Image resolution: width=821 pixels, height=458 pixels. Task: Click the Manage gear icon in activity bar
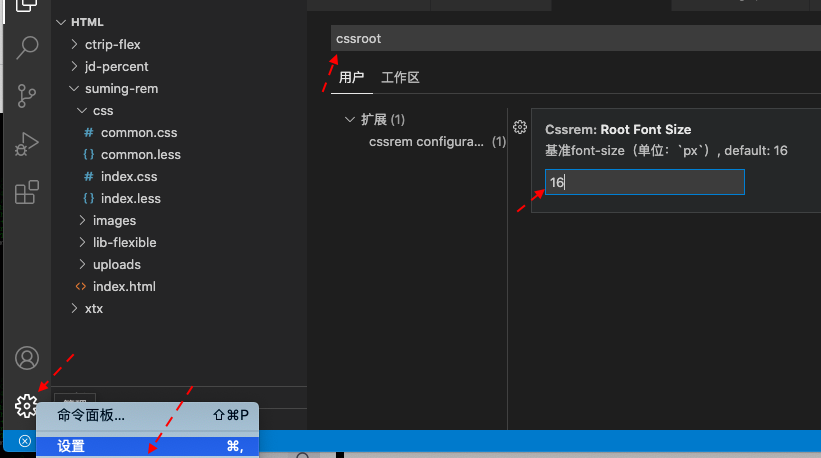[27, 405]
